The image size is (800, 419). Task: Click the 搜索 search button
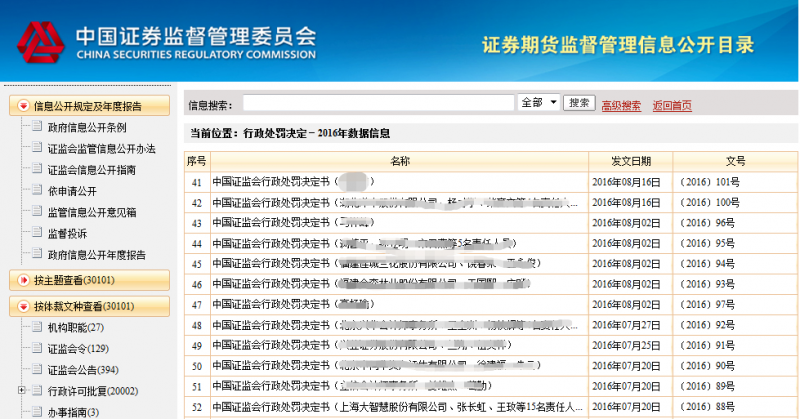coord(579,103)
